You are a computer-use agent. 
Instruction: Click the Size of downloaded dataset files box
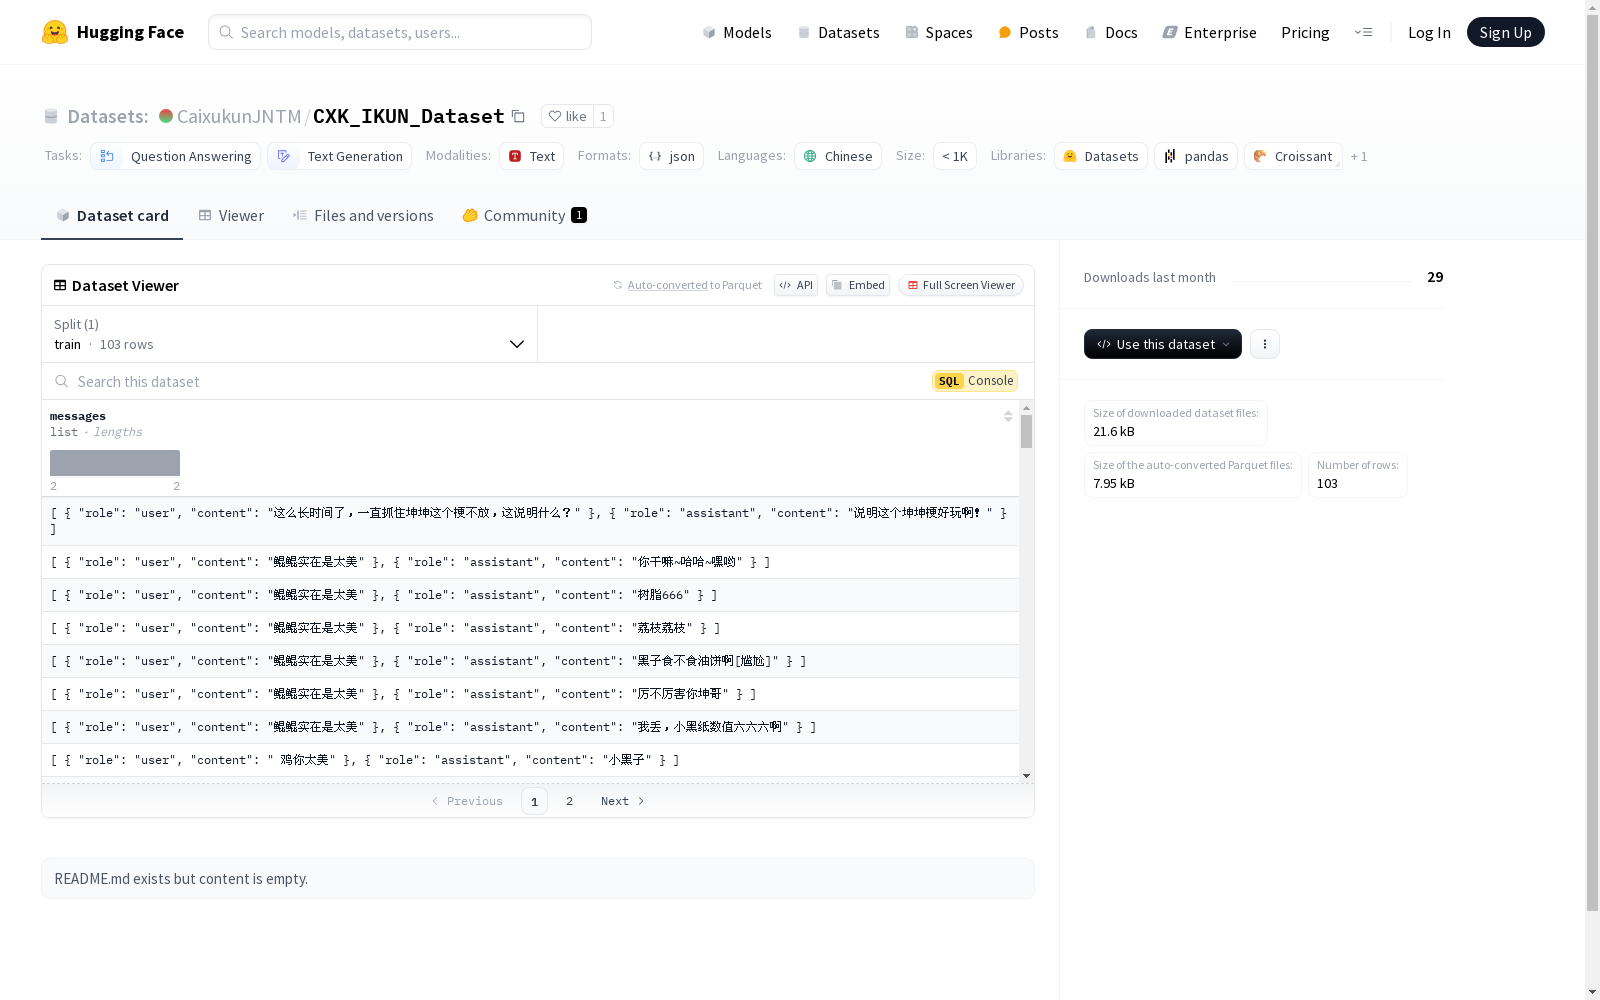point(1176,423)
